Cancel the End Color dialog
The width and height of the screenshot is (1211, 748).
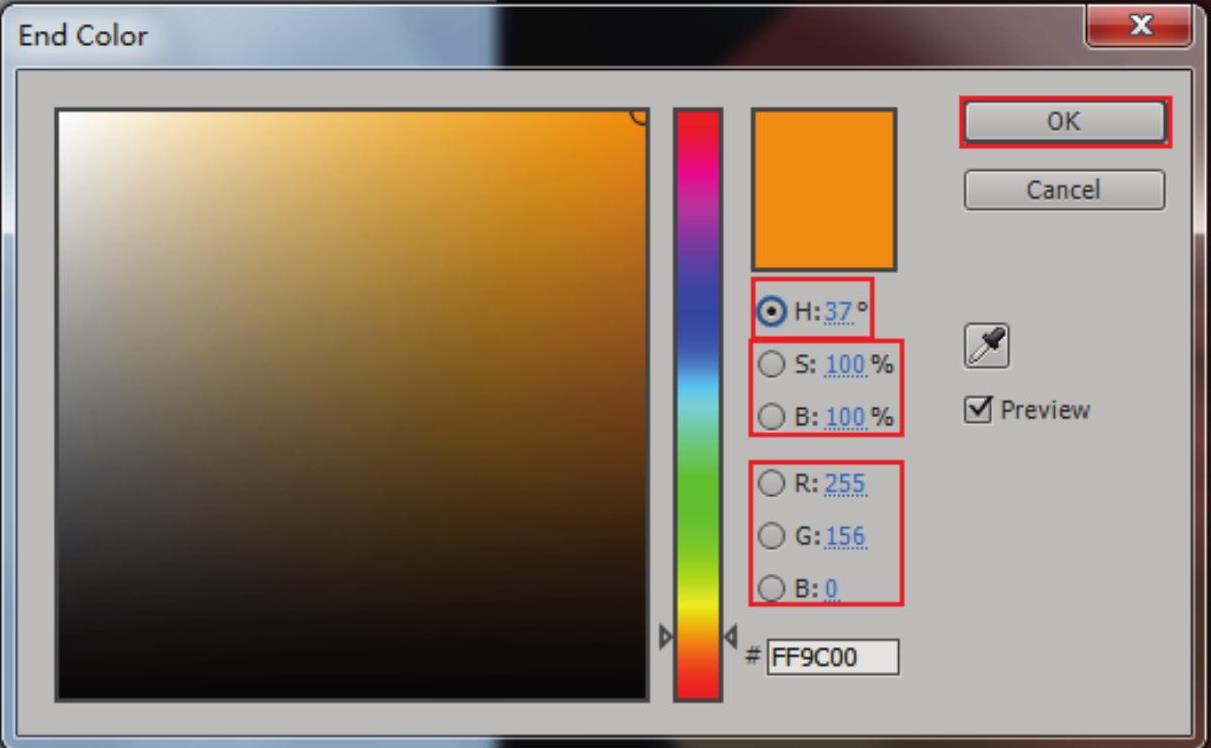pos(1064,190)
